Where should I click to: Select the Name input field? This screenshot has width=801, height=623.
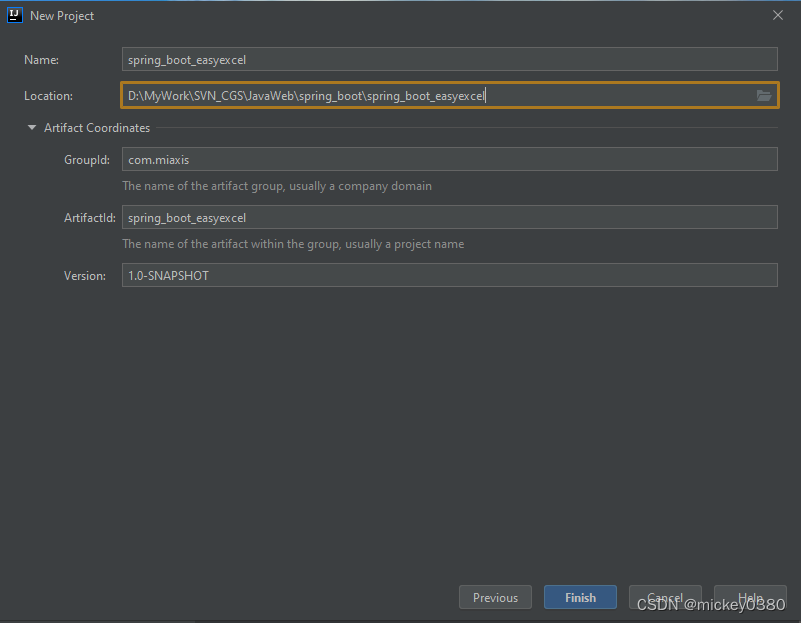(x=449, y=59)
